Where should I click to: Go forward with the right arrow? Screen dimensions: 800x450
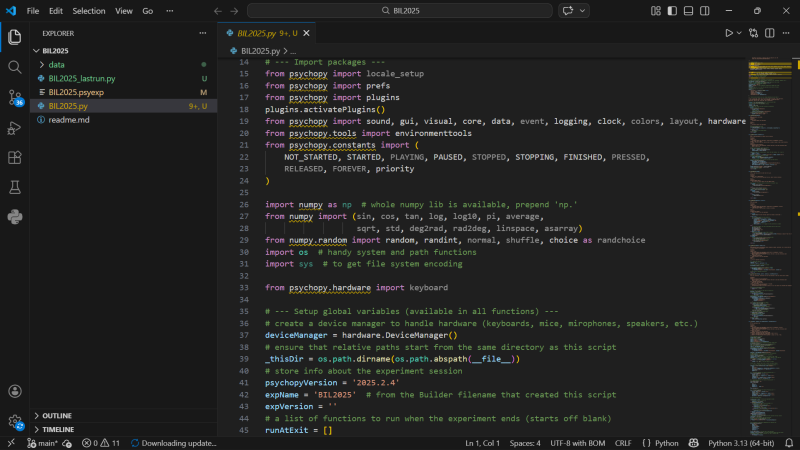coord(234,11)
